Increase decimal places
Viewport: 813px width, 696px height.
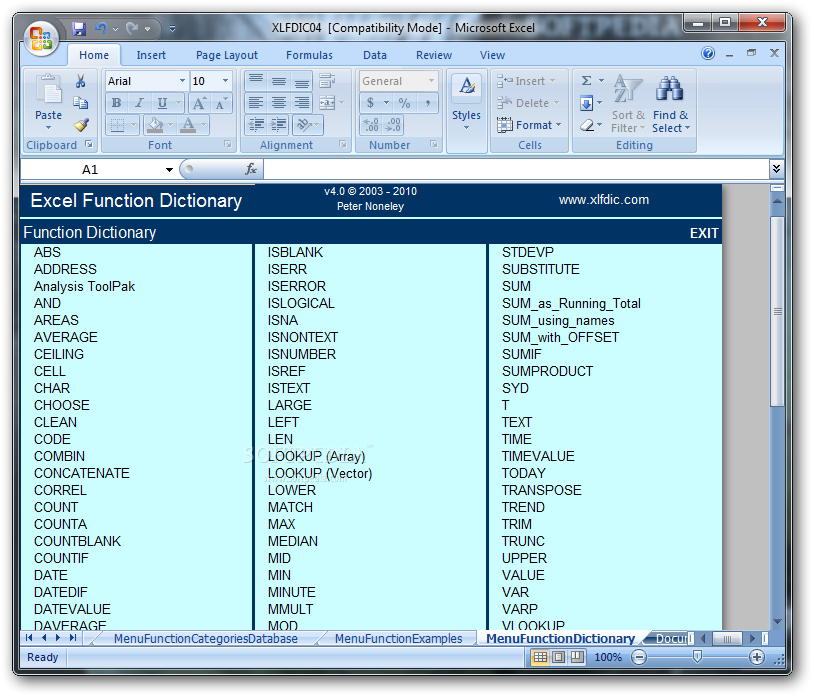(371, 124)
